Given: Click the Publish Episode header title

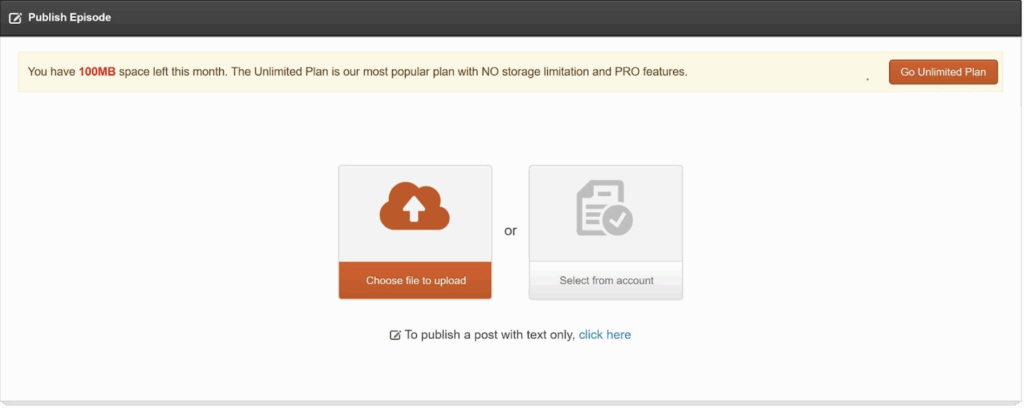Looking at the screenshot, I should pos(70,18).
